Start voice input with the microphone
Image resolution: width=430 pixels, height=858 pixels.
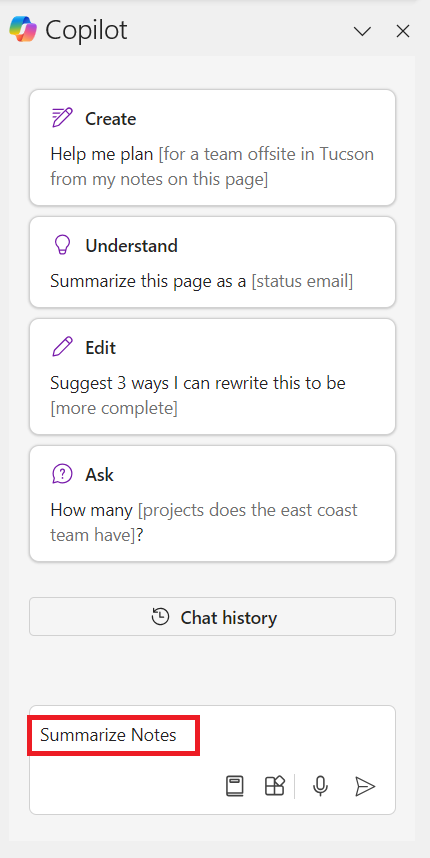[x=321, y=786]
